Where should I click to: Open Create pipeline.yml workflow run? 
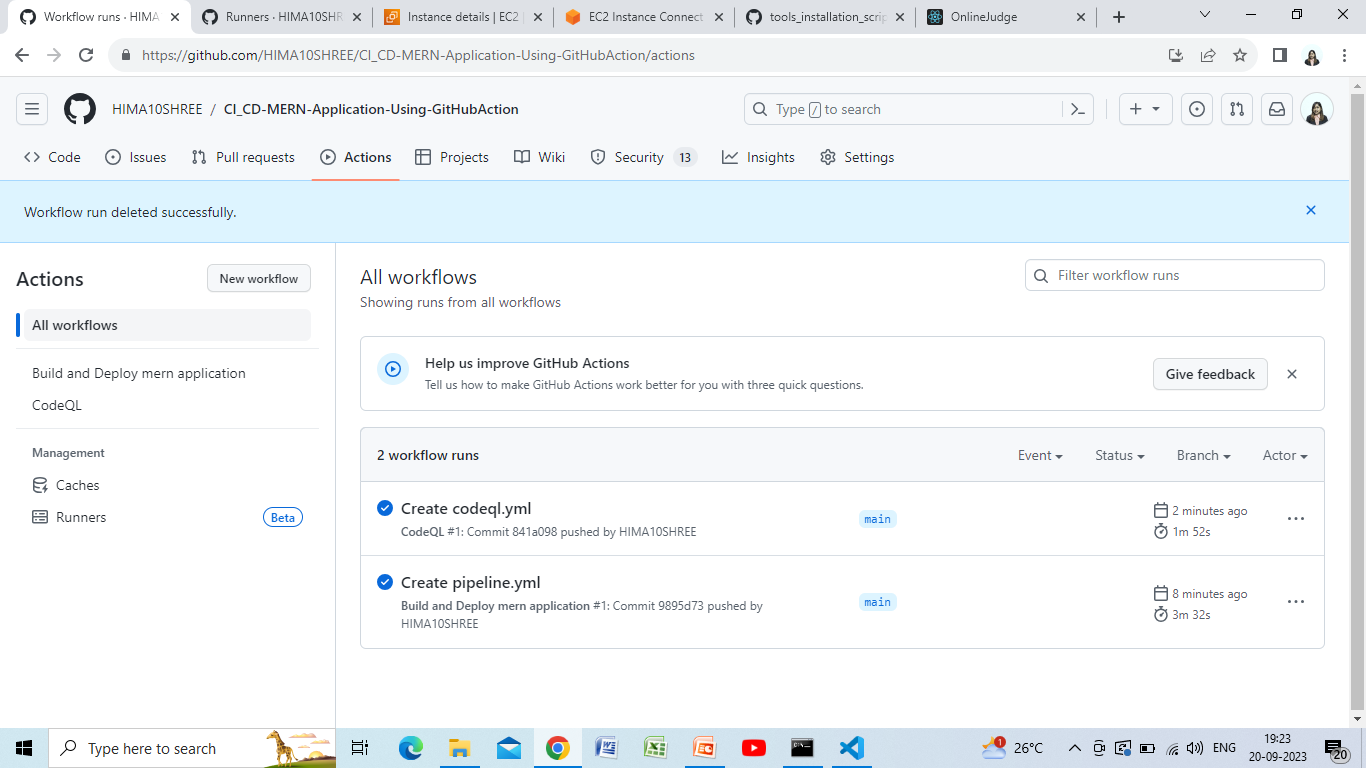tap(471, 582)
